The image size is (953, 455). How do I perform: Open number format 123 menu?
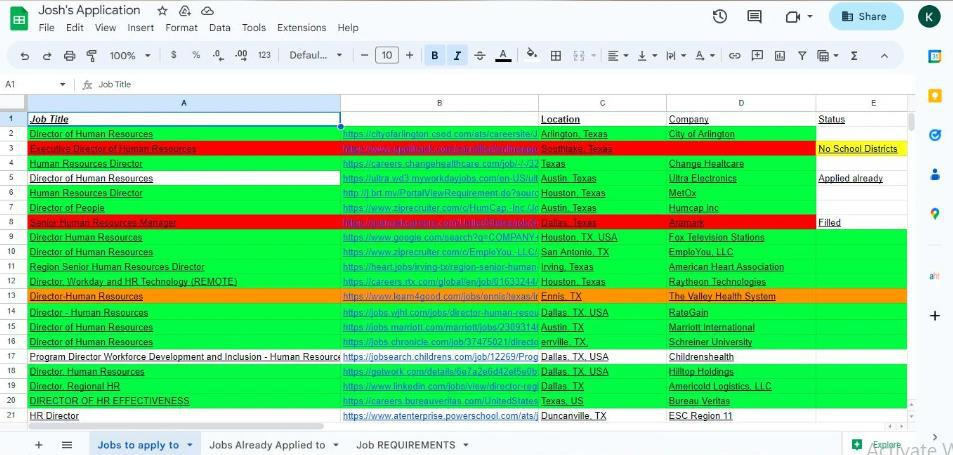[x=264, y=55]
